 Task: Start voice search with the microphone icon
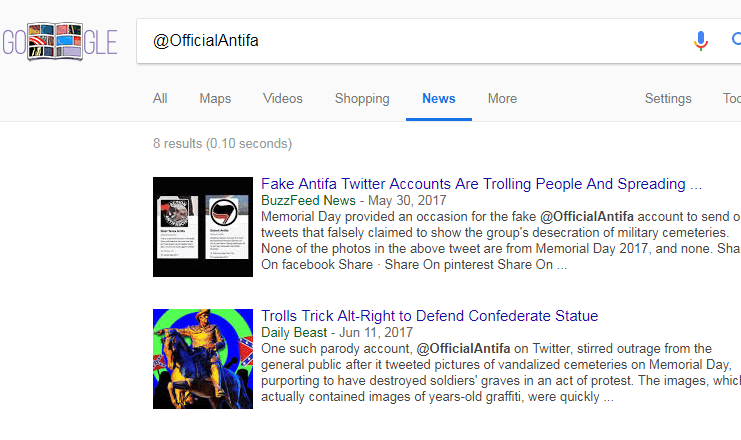pos(701,41)
